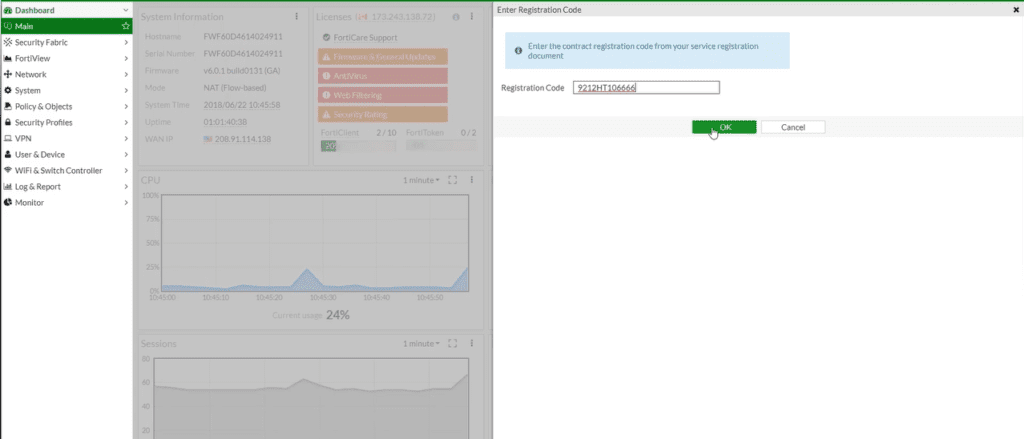Click the AntiVirus license bar
The height and width of the screenshot is (439, 1024).
click(383, 76)
